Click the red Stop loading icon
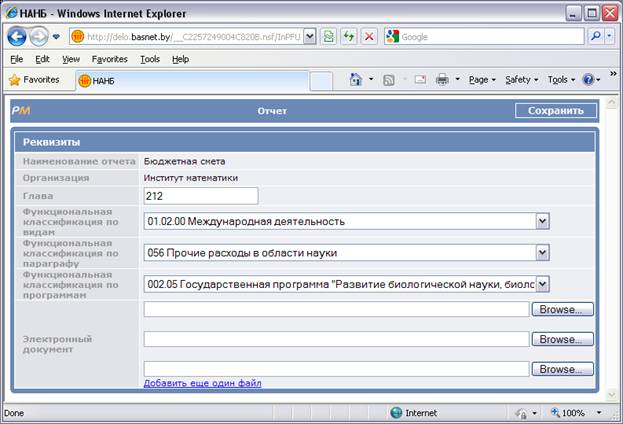The width and height of the screenshot is (623, 424). coord(369,37)
